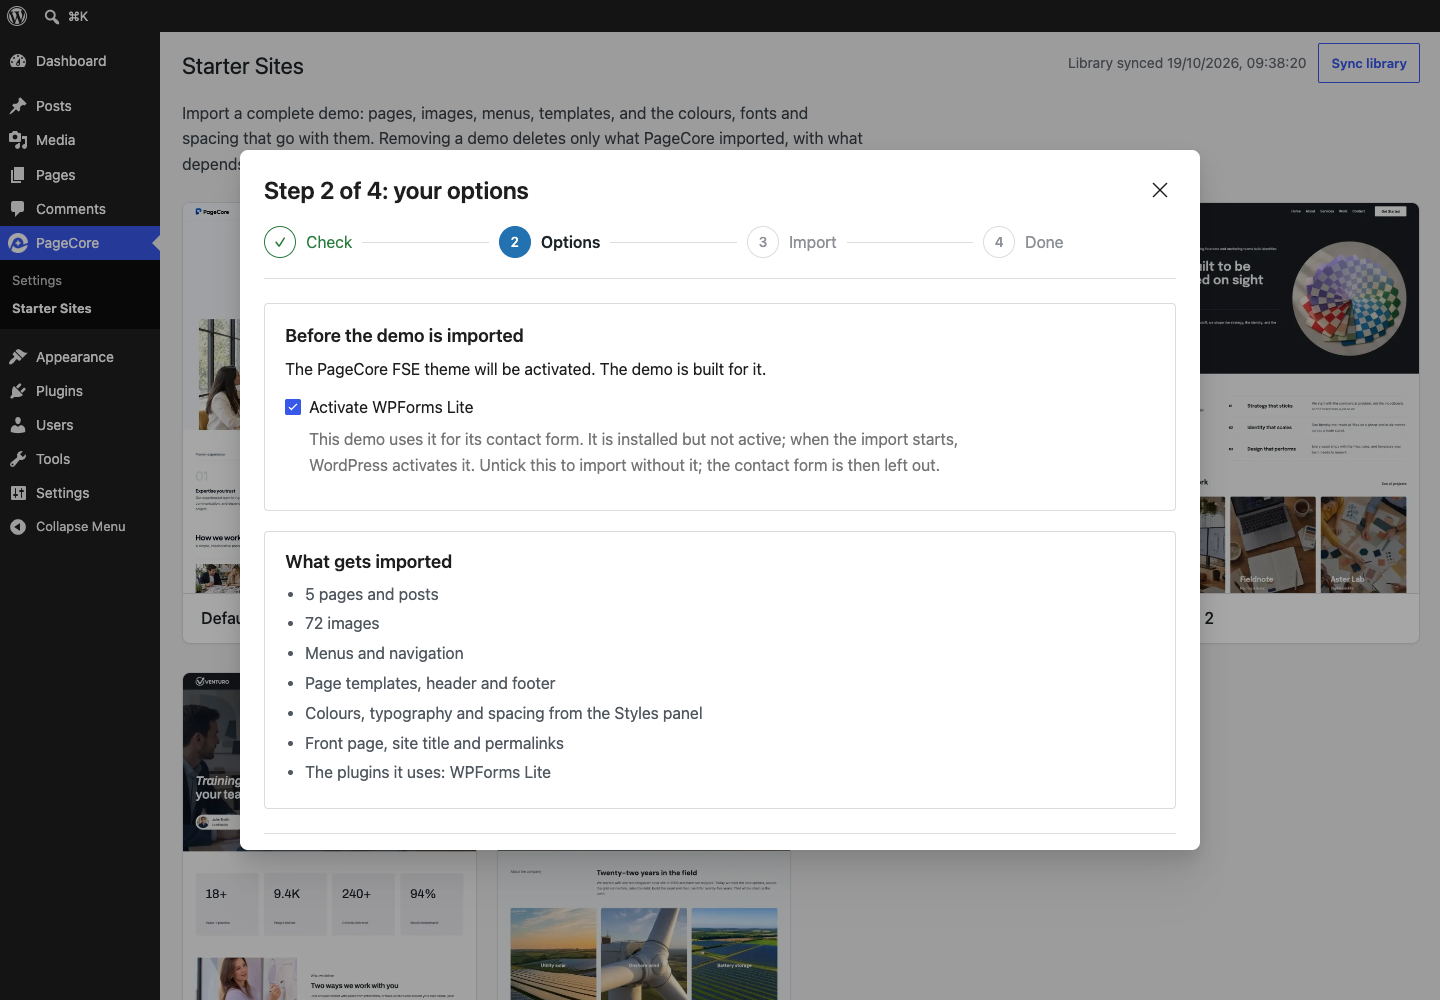Click the Posts pin icon
Viewport: 1440px width, 1000px height.
(18, 106)
